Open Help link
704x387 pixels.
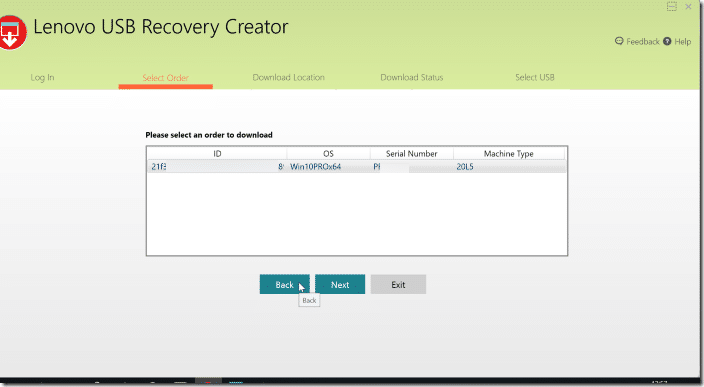(682, 42)
